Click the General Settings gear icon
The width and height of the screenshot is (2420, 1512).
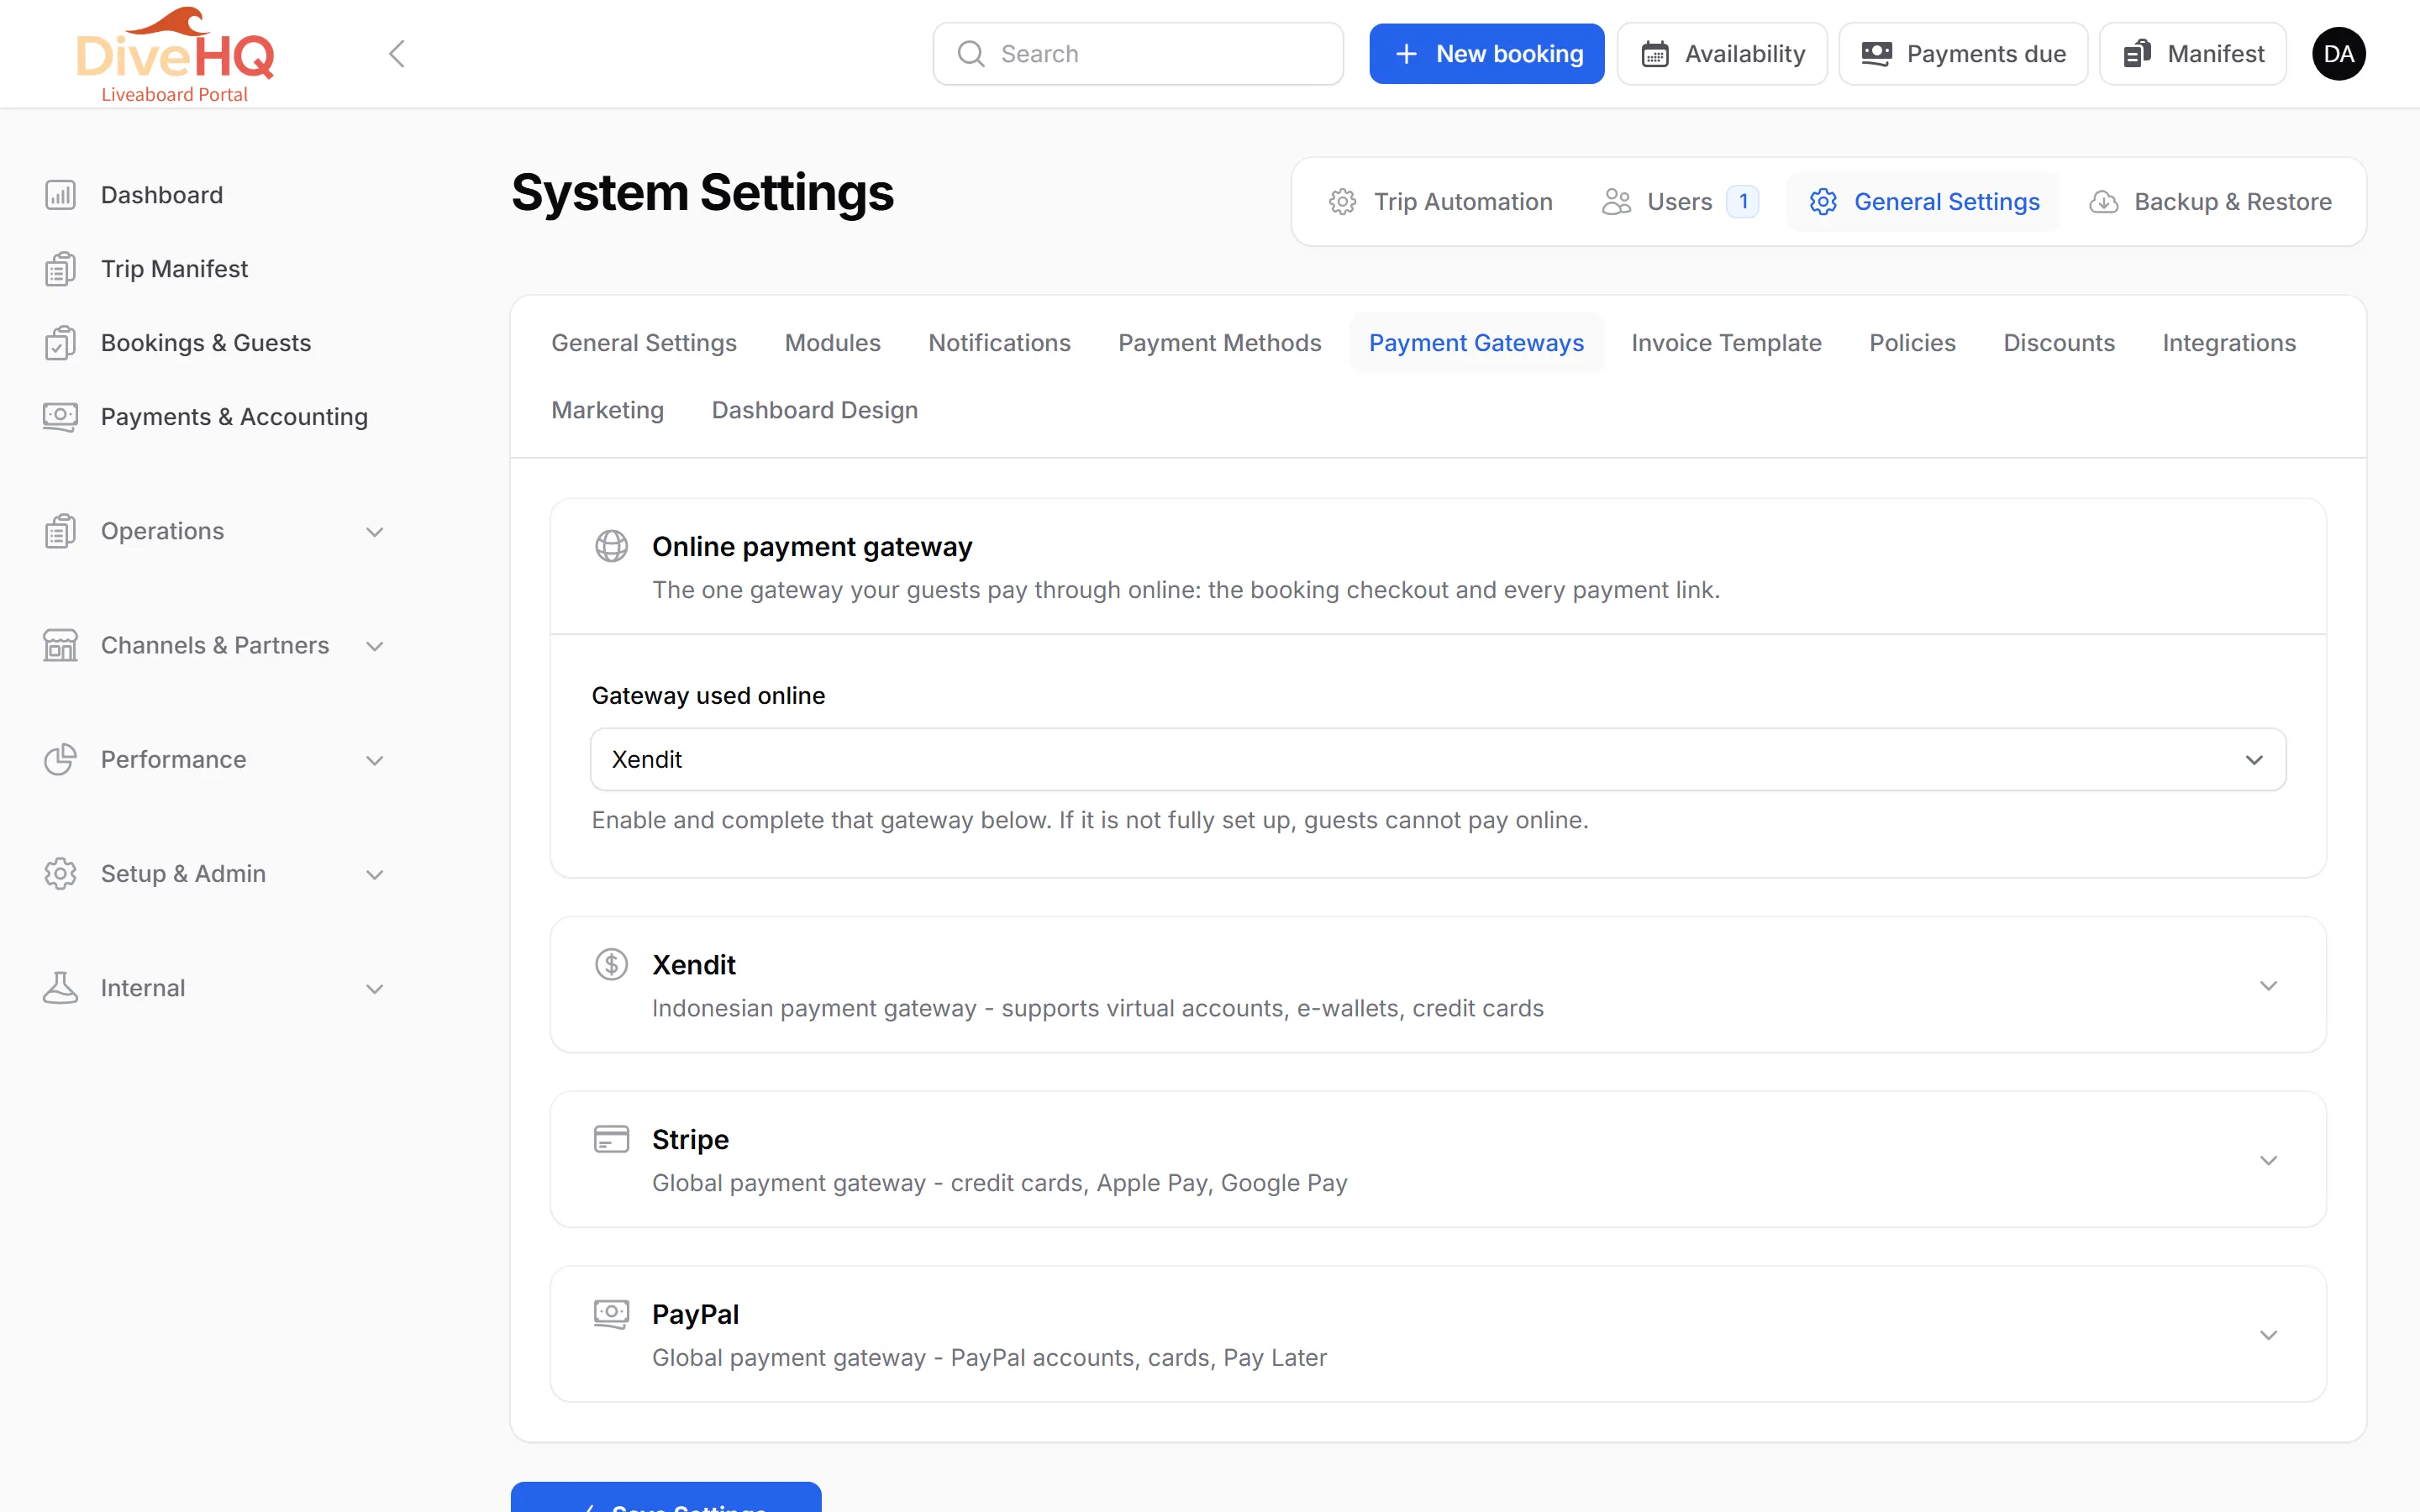tap(1823, 202)
